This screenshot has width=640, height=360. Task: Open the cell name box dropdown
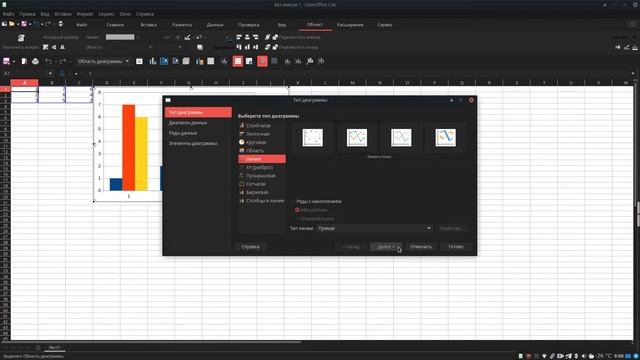pyautogui.click(x=50, y=73)
